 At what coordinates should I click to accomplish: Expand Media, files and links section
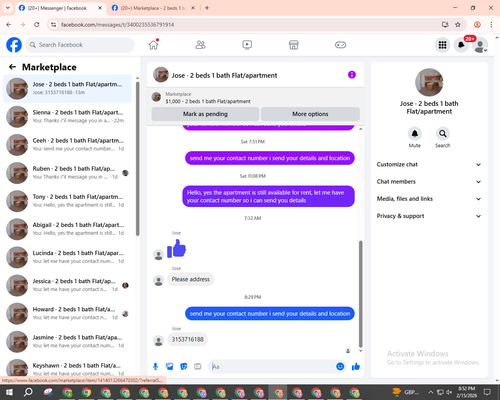(429, 199)
